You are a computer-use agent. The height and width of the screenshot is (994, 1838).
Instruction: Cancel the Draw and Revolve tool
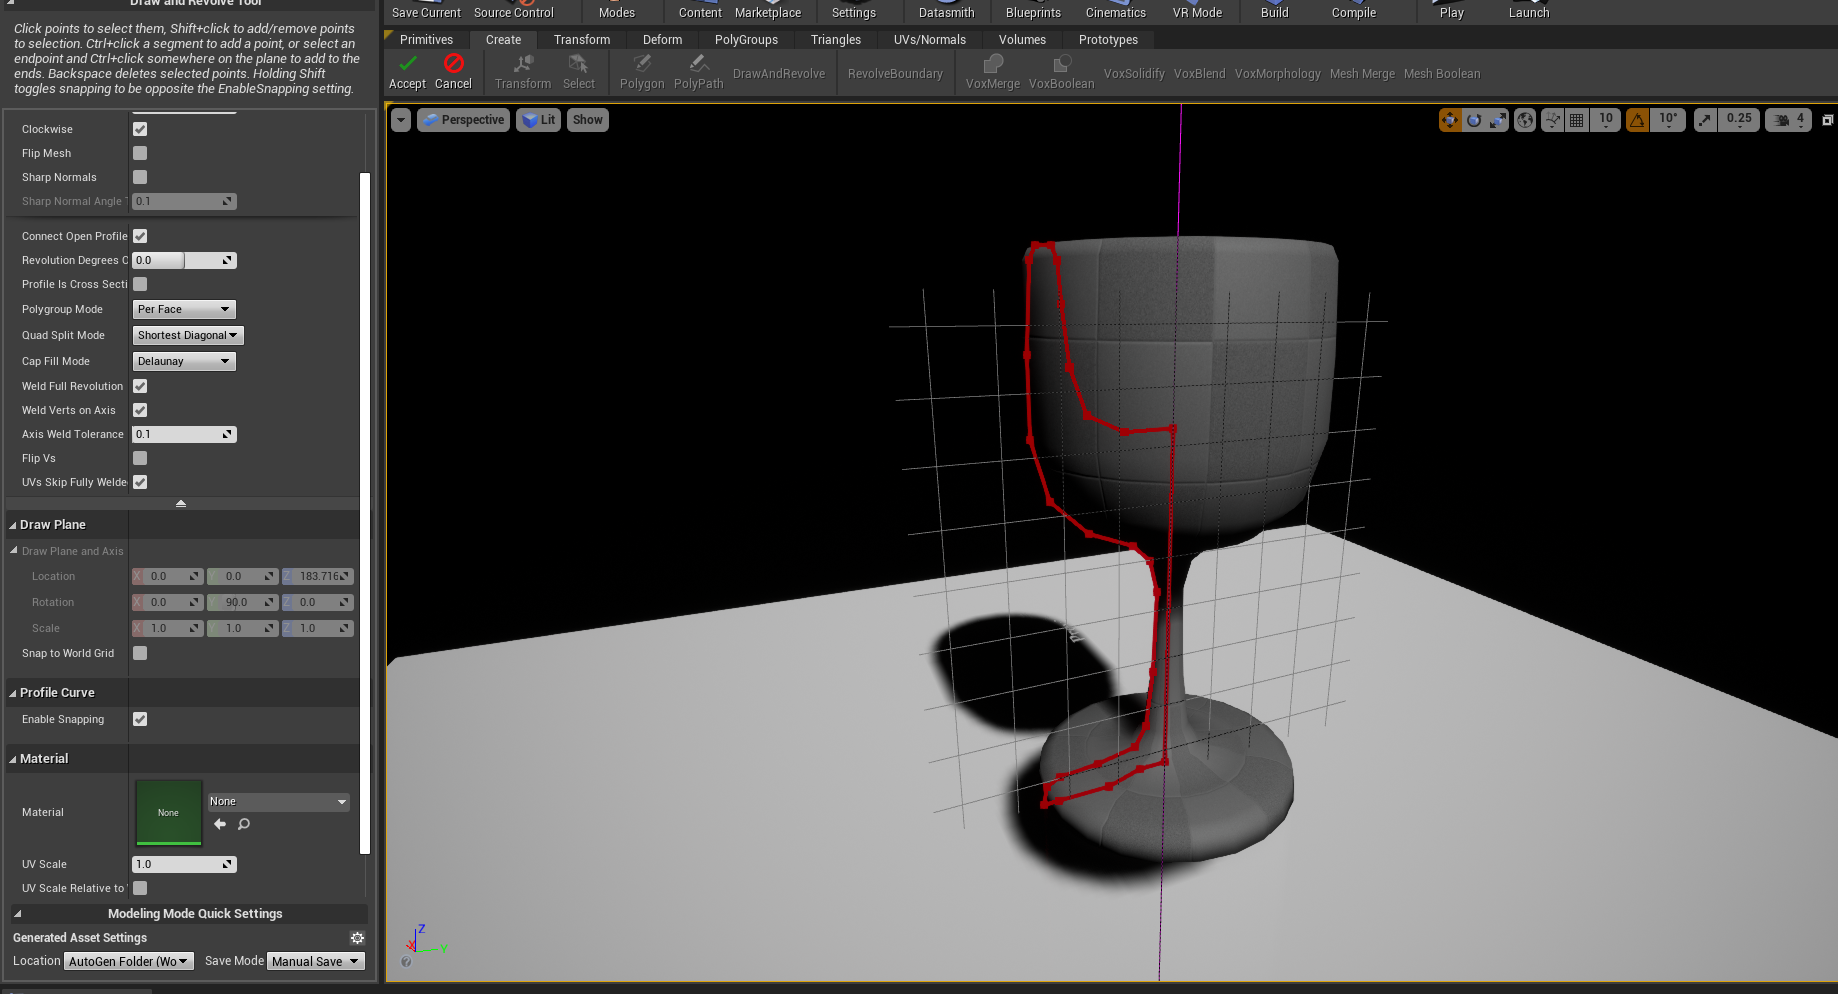pos(453,72)
